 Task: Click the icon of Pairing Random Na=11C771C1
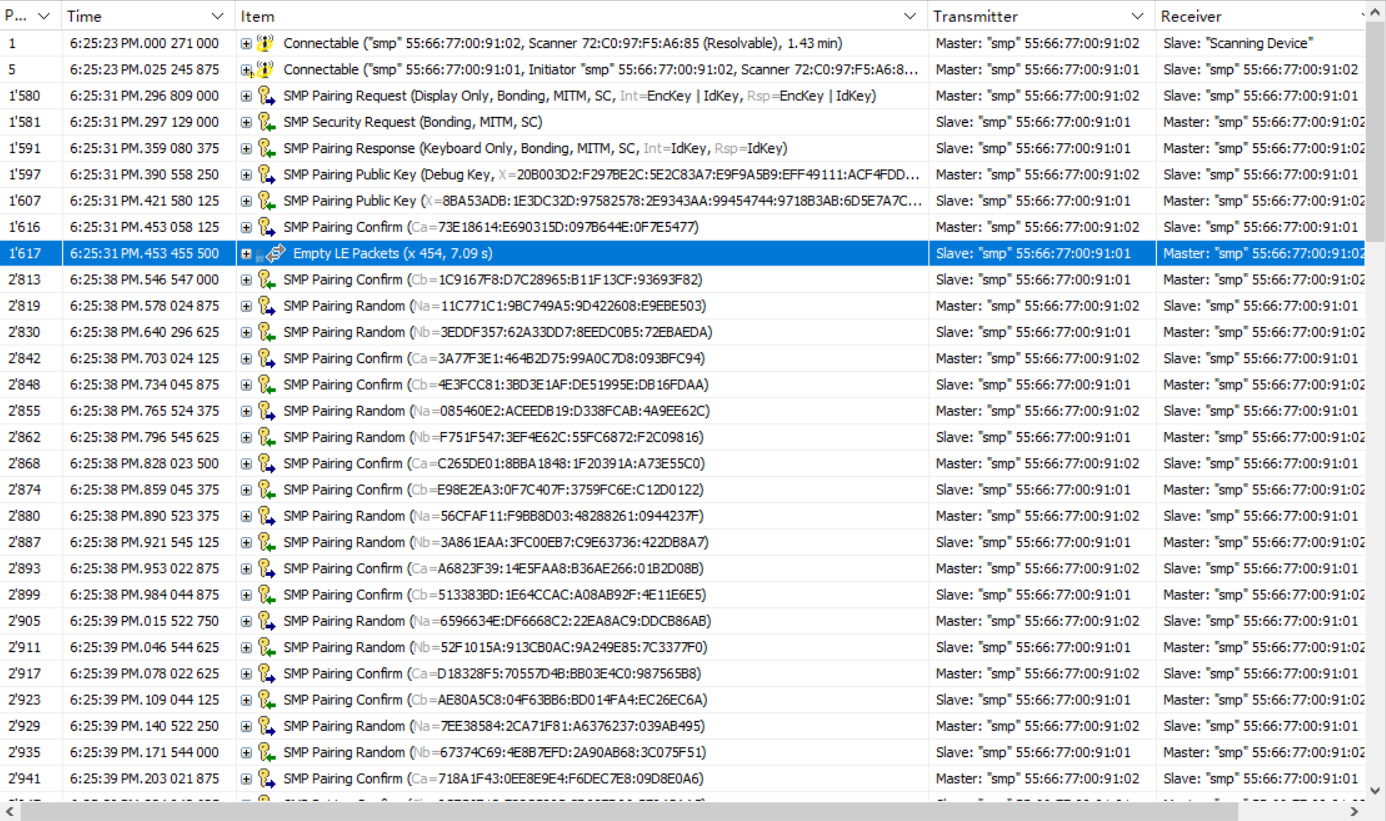[265, 306]
